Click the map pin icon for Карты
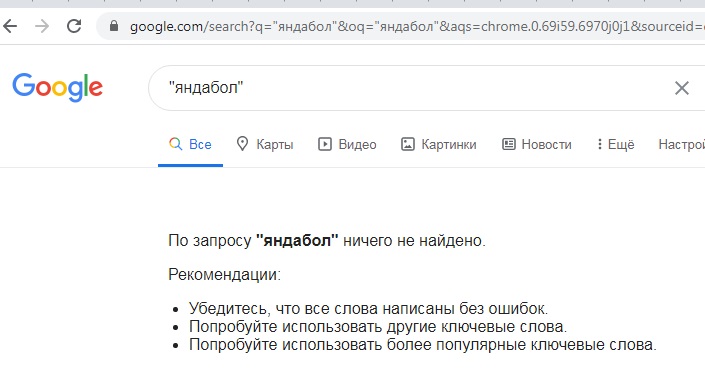 (x=242, y=144)
